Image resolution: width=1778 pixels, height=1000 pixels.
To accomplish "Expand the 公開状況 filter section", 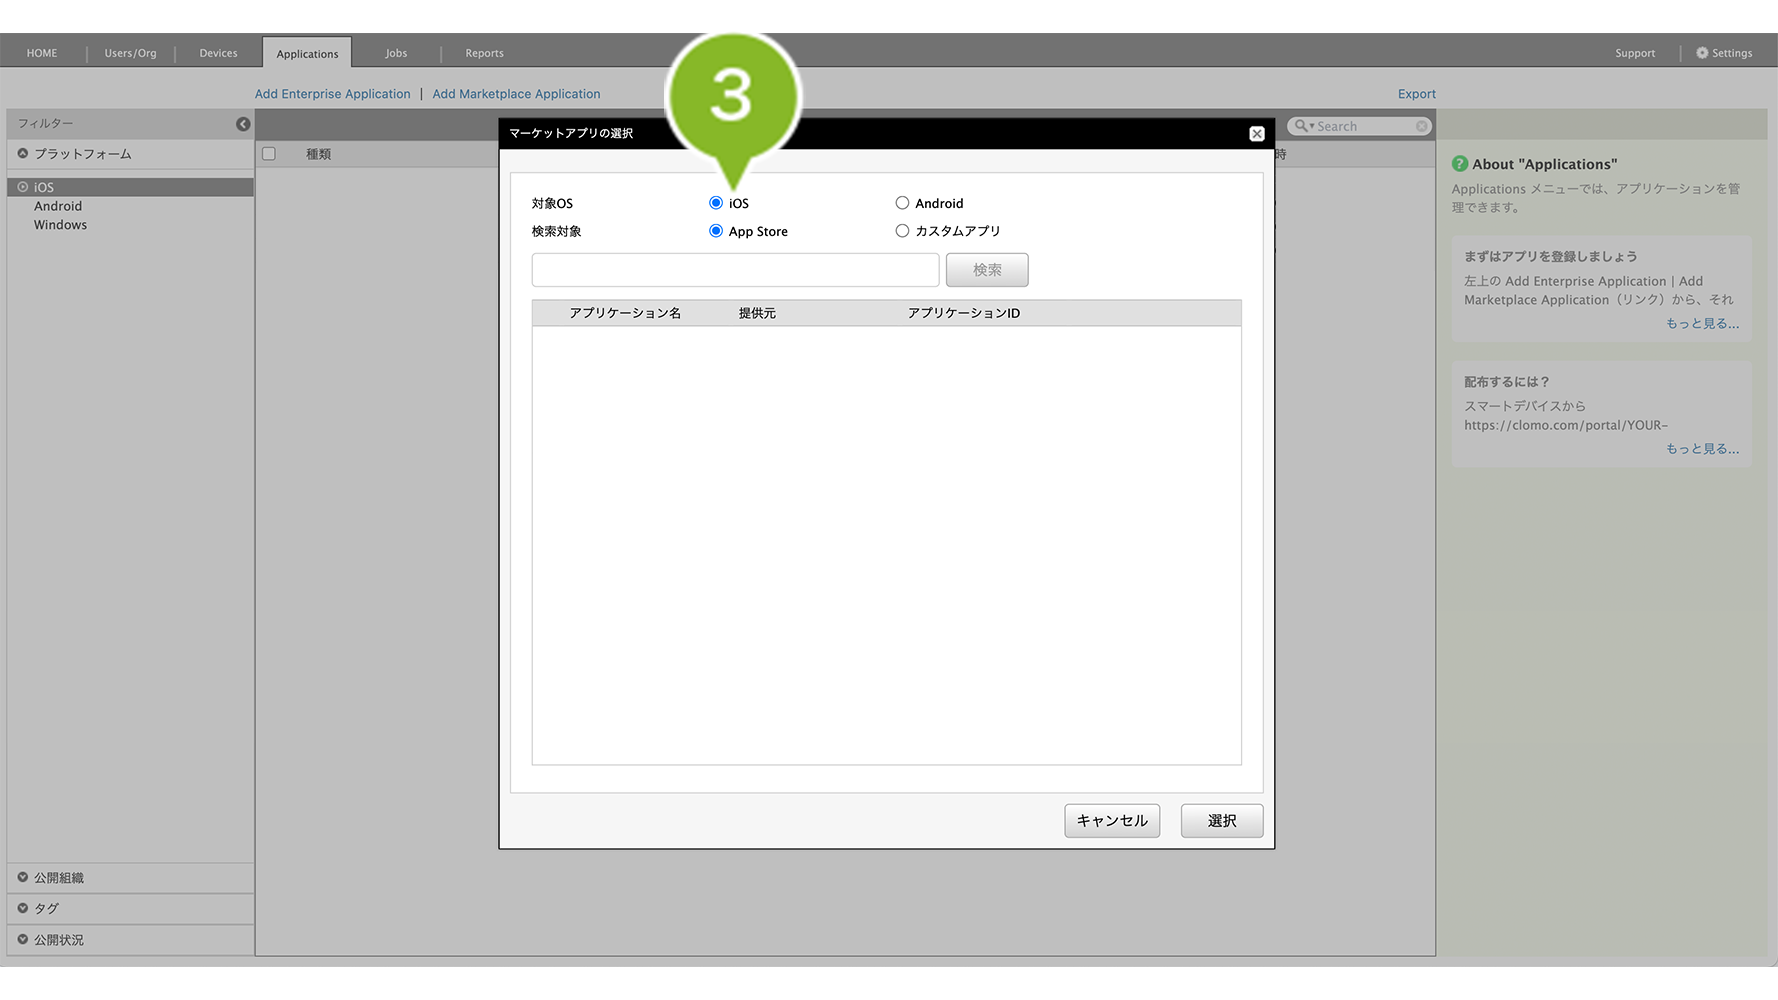I will click(x=23, y=940).
